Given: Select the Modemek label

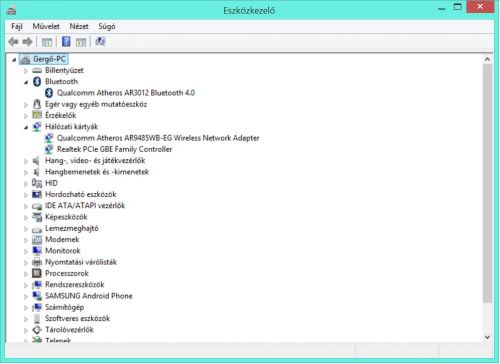Looking at the screenshot, I should (62, 239).
